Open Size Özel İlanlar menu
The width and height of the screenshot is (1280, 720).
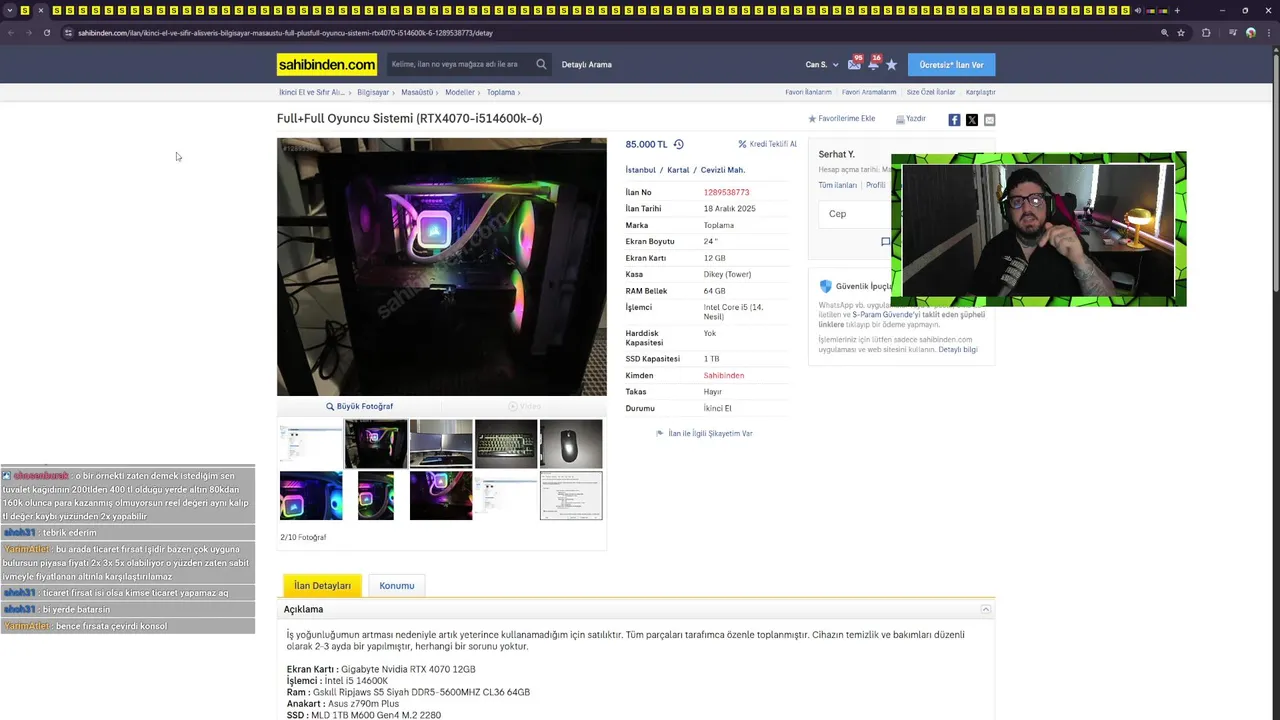[x=931, y=92]
